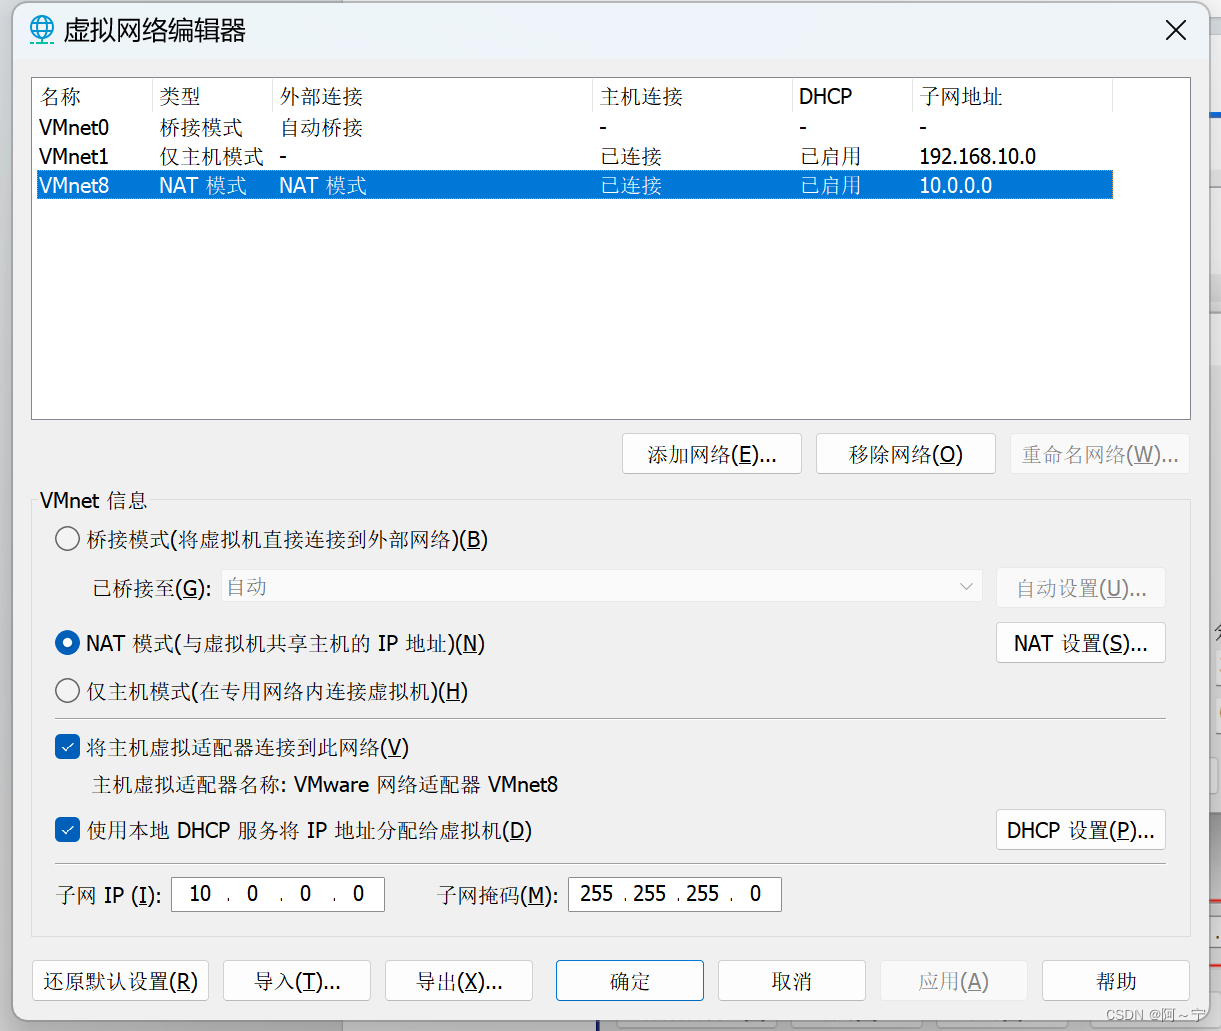
Task: Click 桥接模式 type cell in VMnet0 row
Action: pos(201,128)
